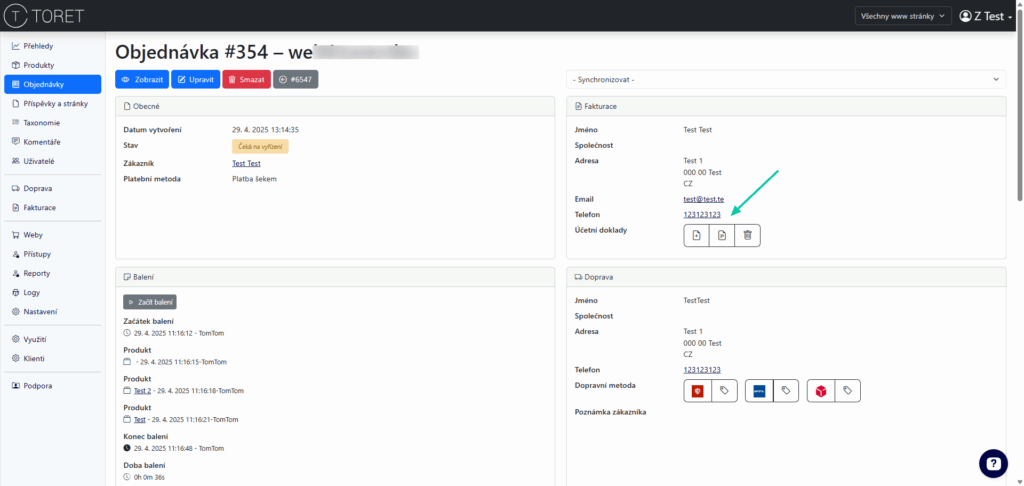Open the accounting document file icon

(722, 235)
